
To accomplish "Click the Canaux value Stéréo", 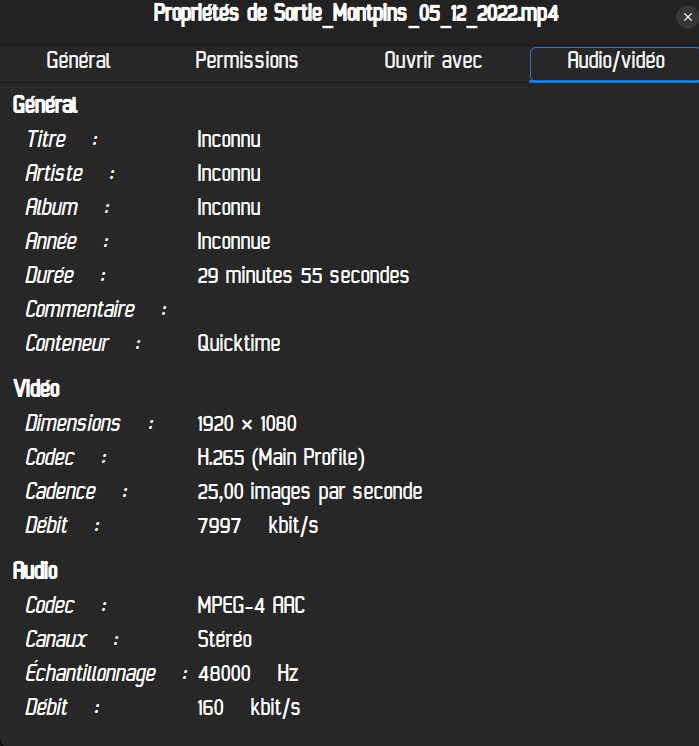I will pos(225,640).
